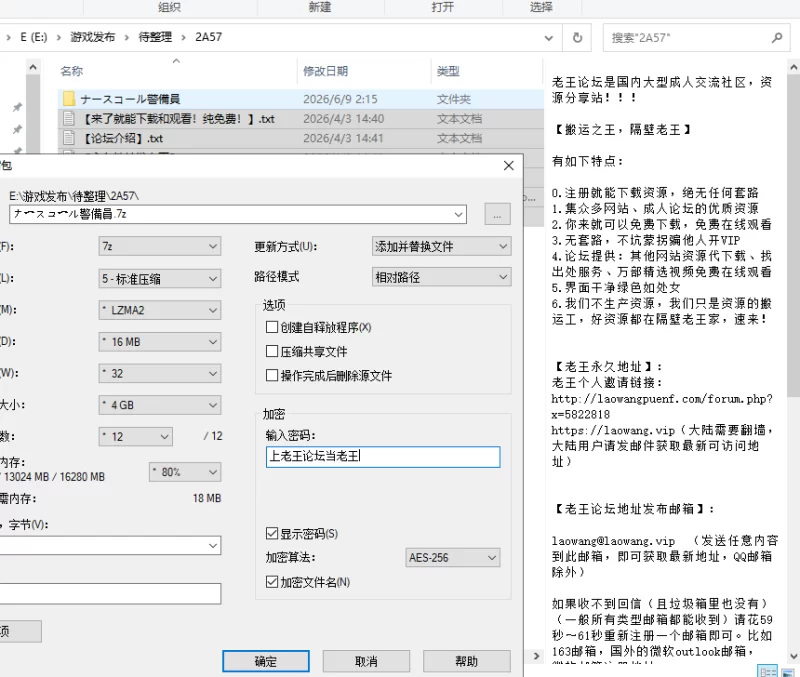Sort by 修改日期 column header
This screenshot has height=677, width=800.
click(326, 71)
